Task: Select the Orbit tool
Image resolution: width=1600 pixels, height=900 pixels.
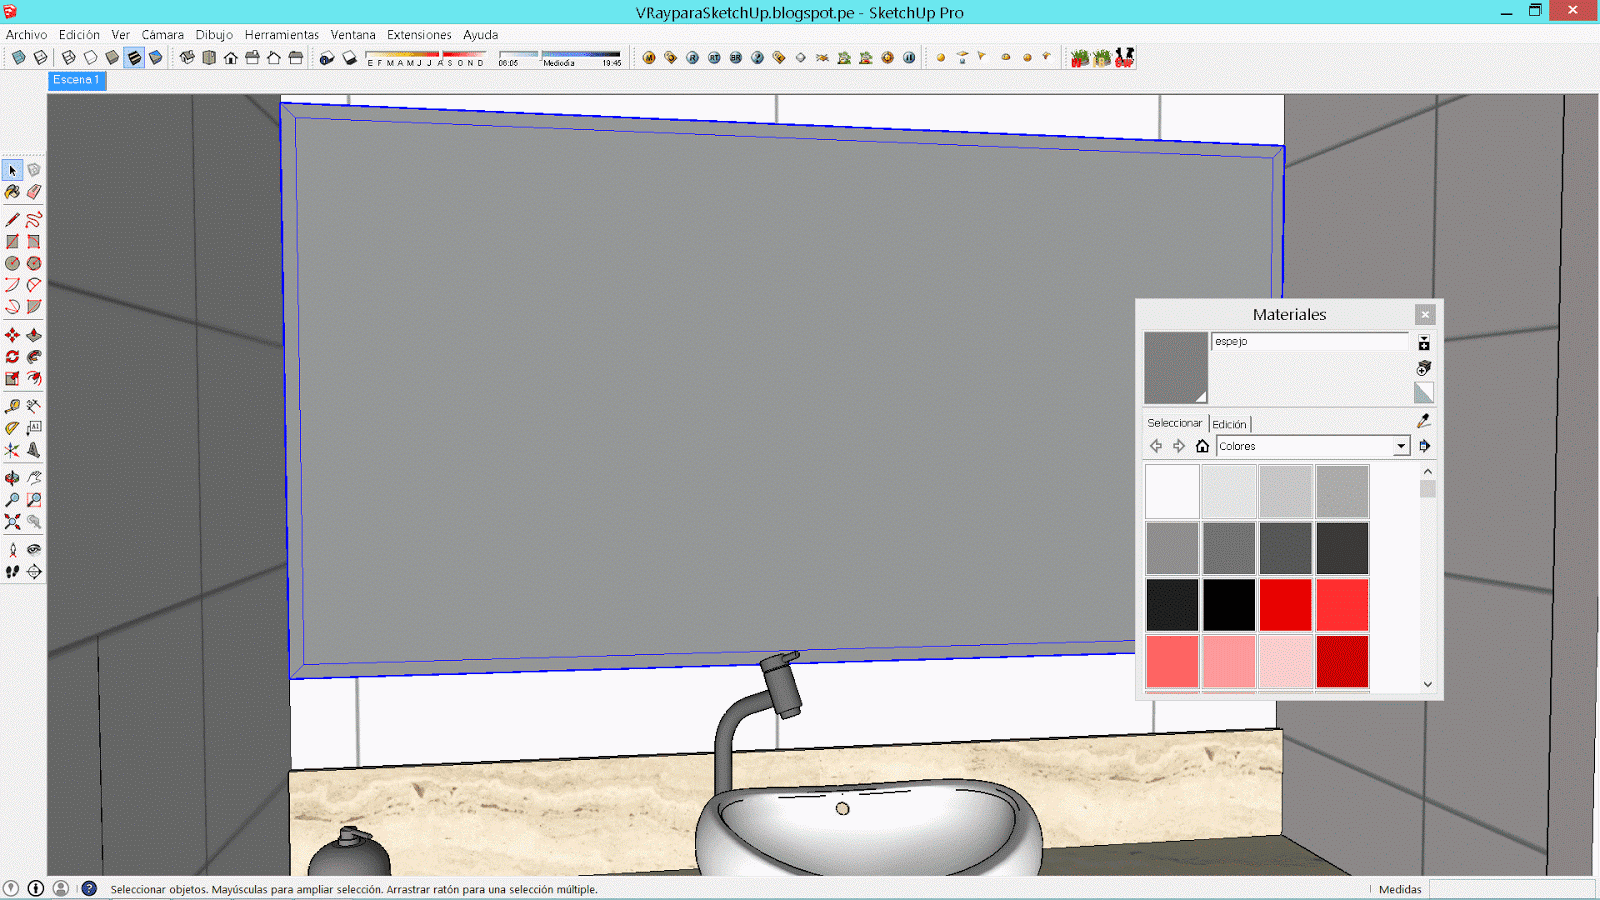Action: 13,477
